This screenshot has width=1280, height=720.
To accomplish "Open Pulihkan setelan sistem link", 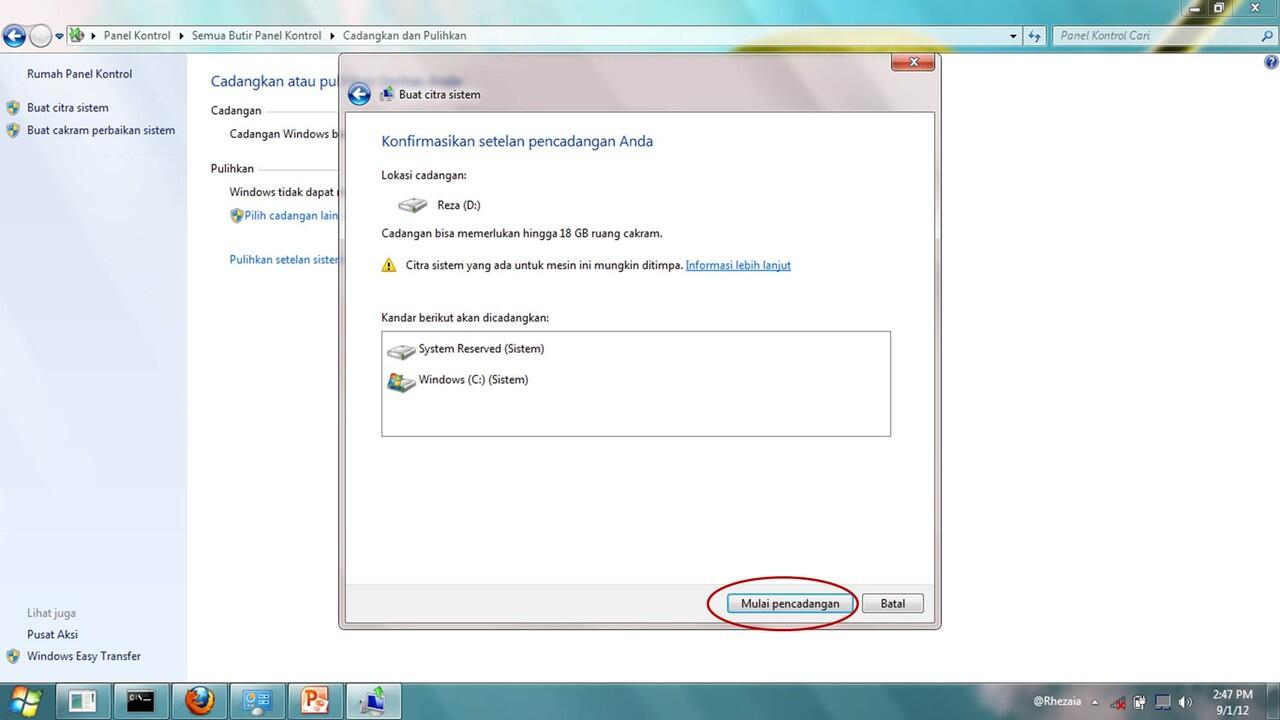I will [284, 260].
